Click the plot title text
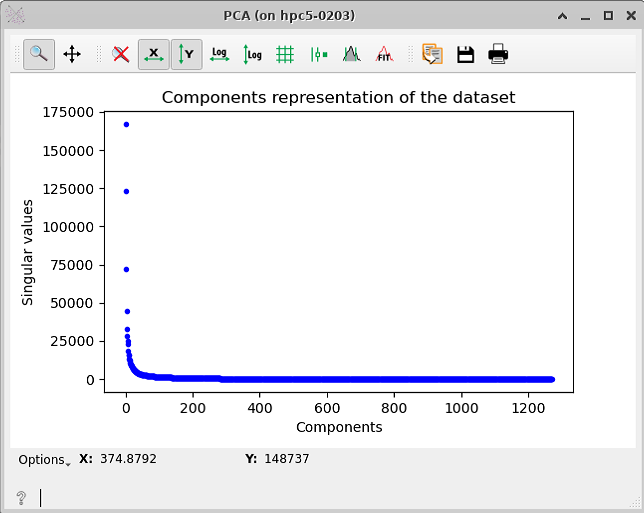The image size is (644, 513). (338, 98)
